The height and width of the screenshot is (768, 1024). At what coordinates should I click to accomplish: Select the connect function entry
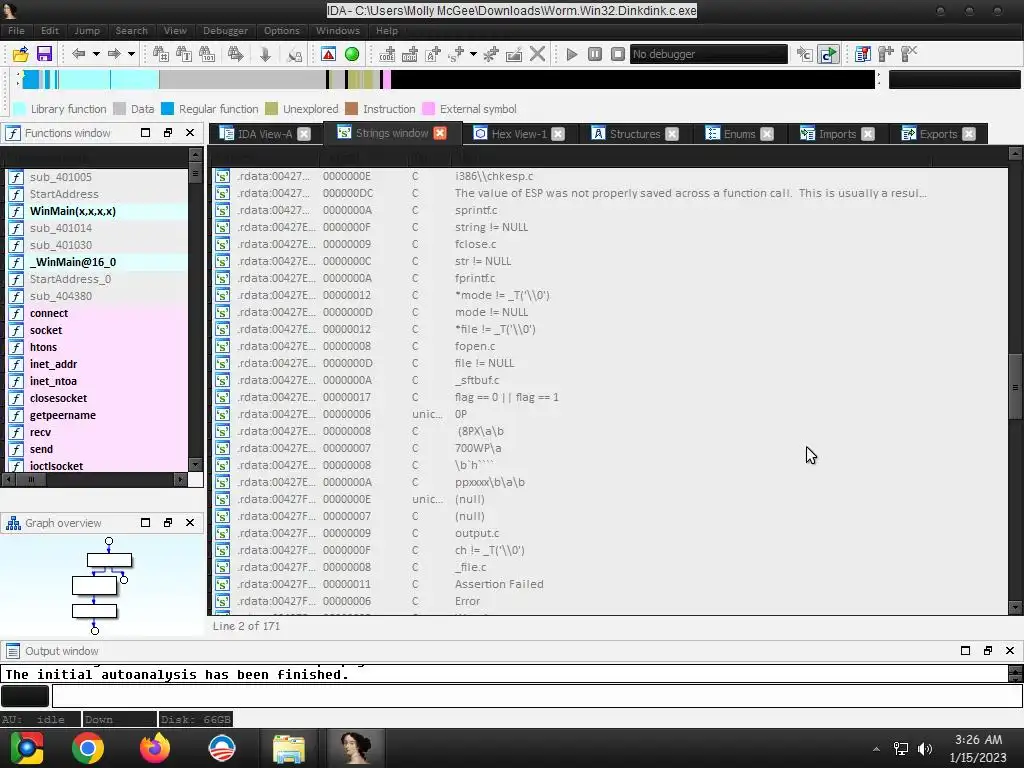(97, 313)
